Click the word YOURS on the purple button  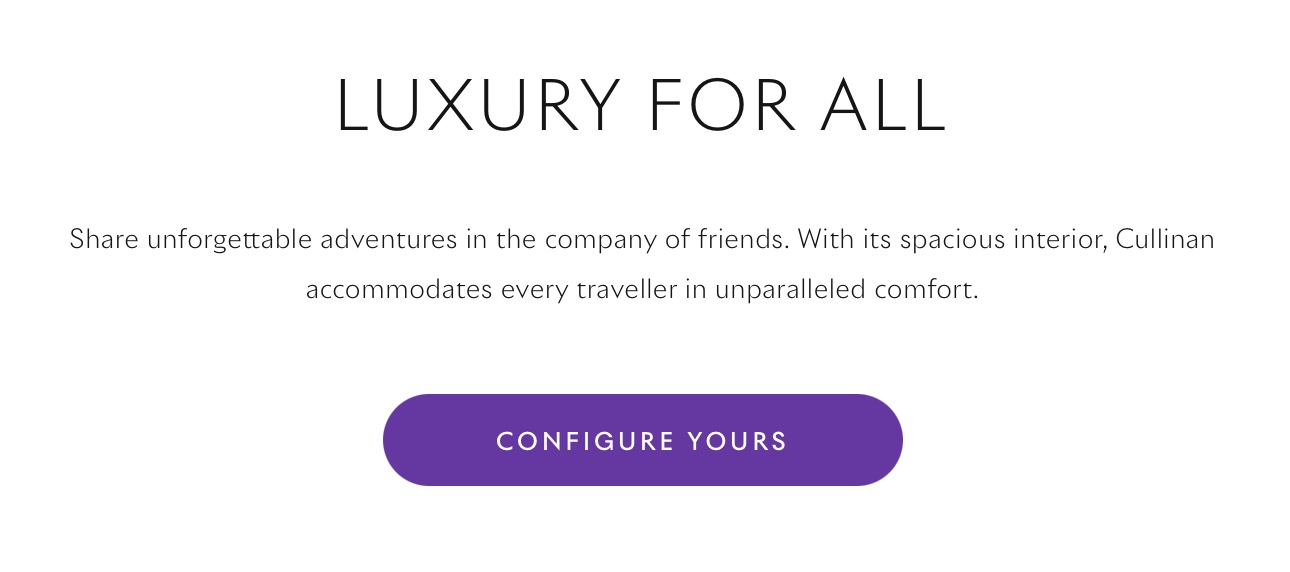point(739,441)
